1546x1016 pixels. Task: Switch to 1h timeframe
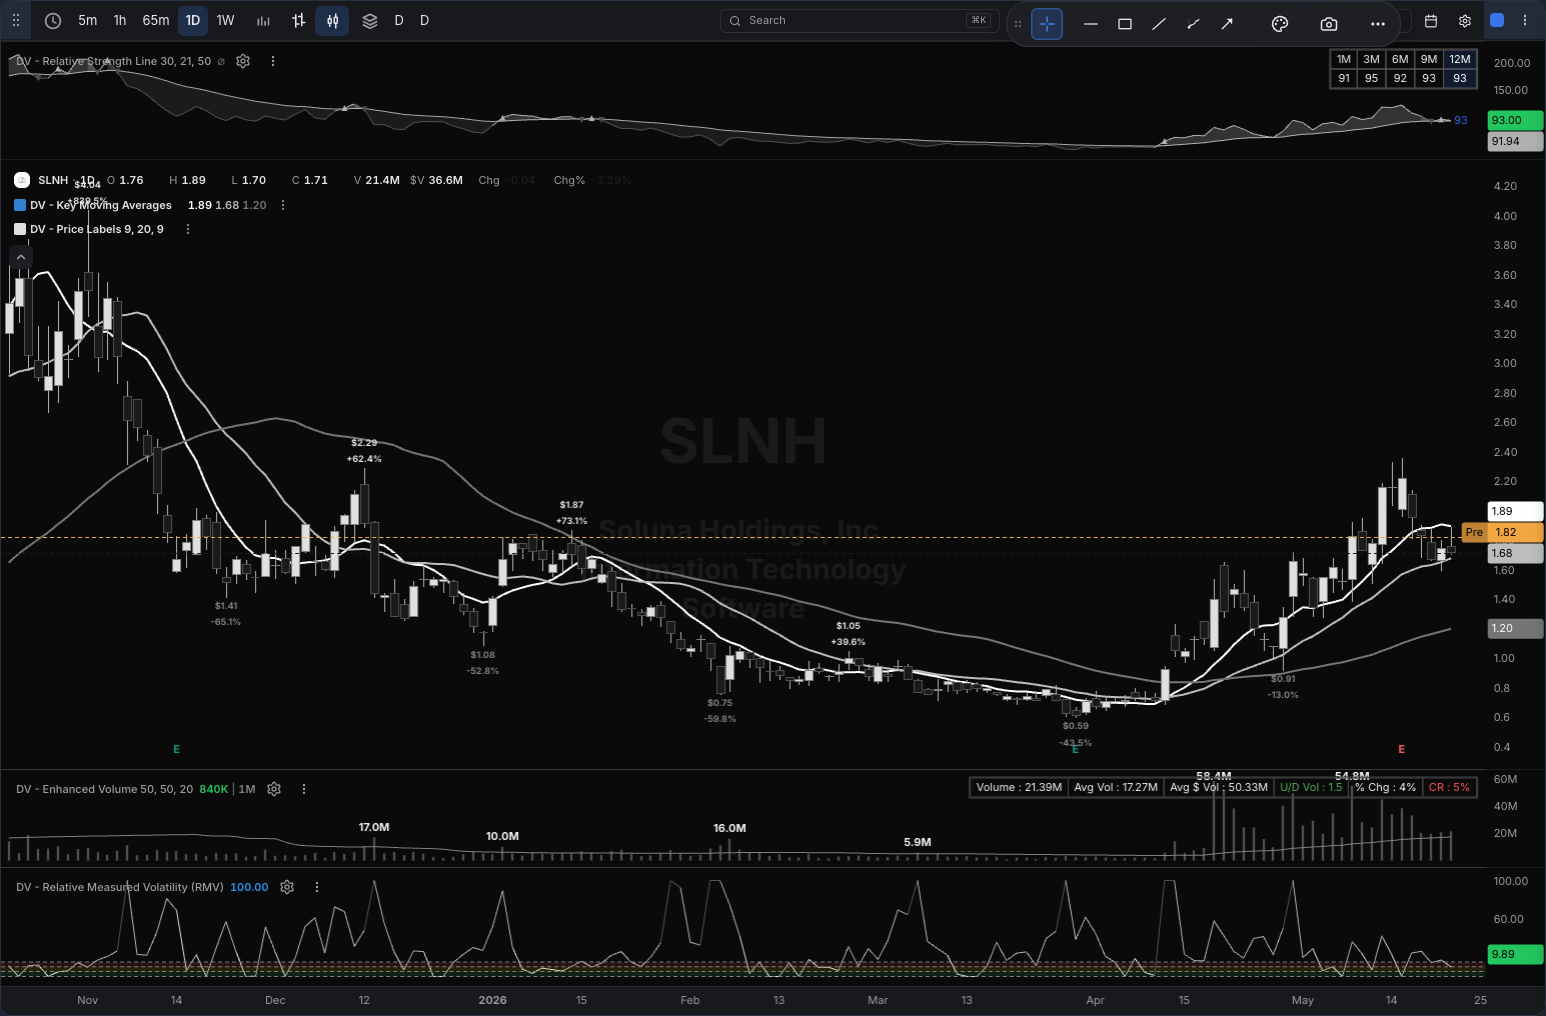point(120,20)
